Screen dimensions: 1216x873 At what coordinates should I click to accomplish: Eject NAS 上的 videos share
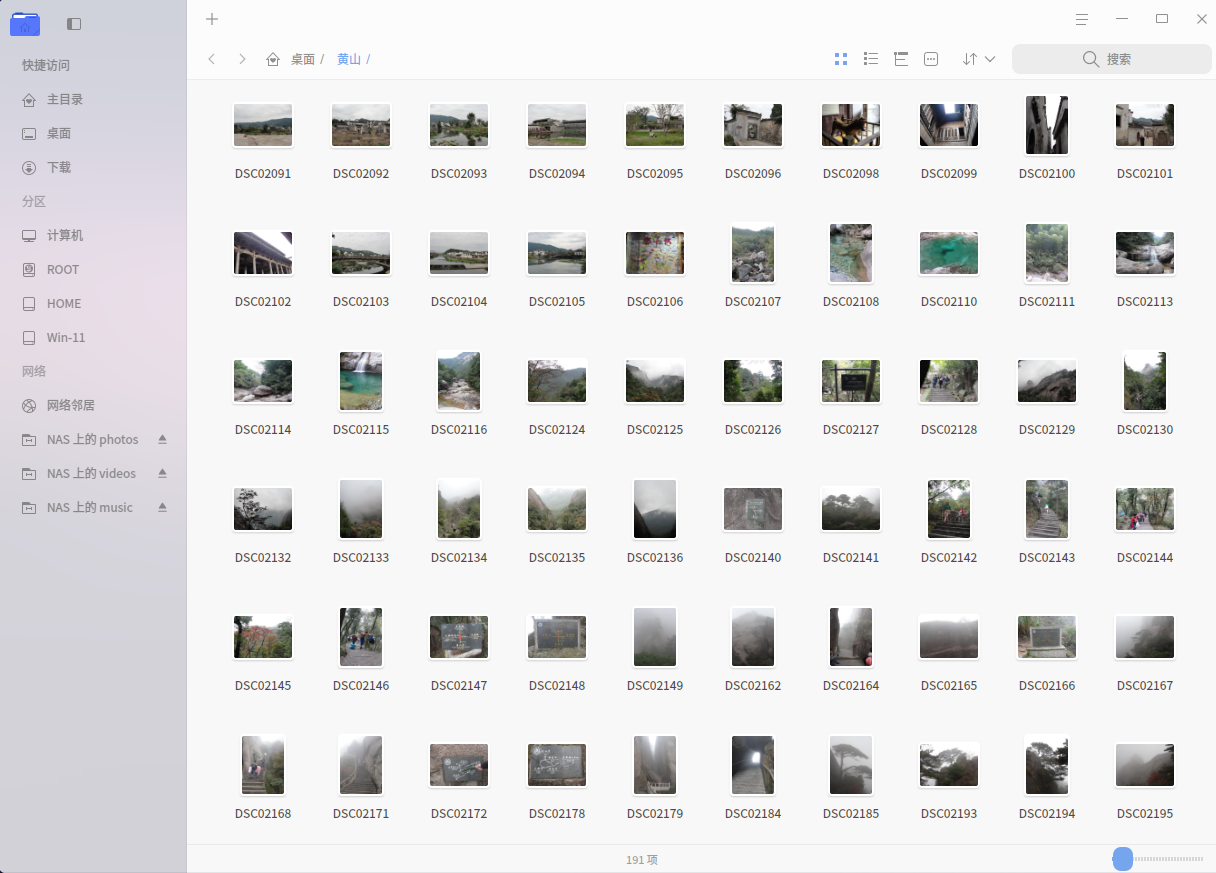pyautogui.click(x=162, y=473)
